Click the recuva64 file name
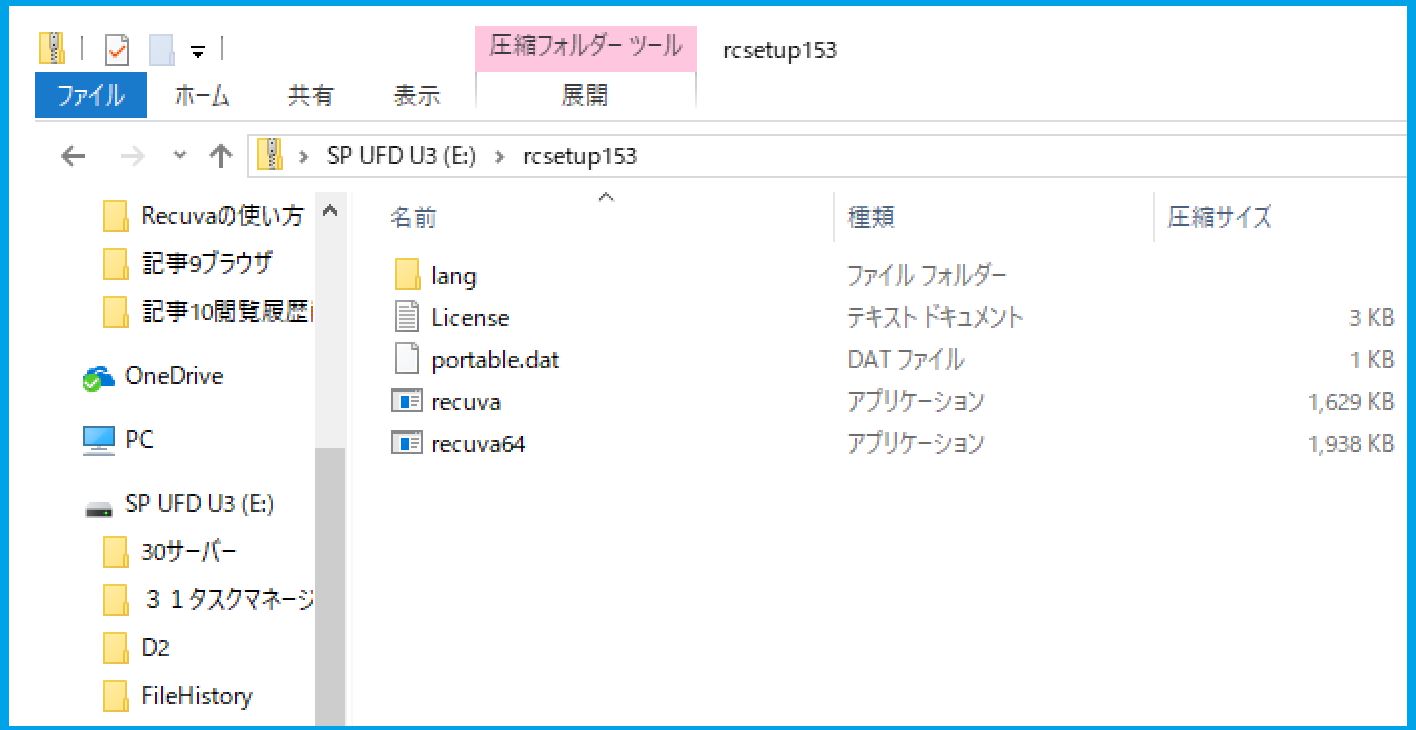 click(x=478, y=444)
